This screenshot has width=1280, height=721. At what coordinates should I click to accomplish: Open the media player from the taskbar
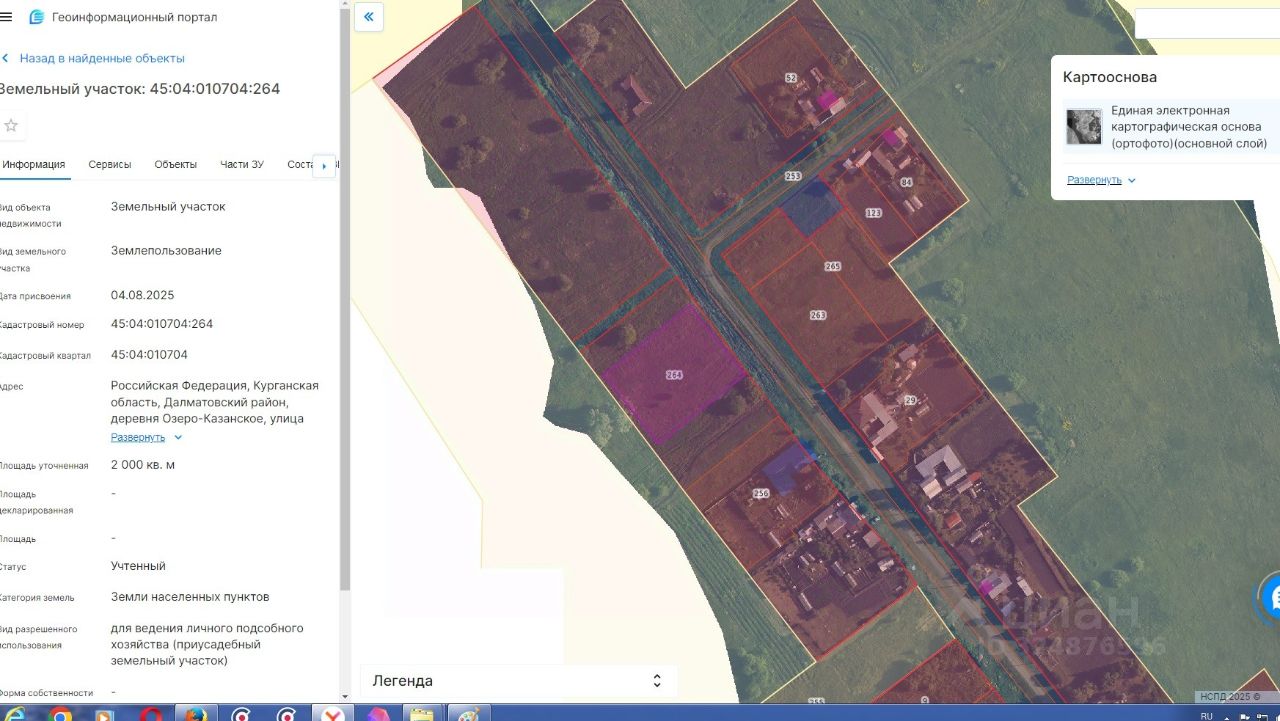(105, 714)
